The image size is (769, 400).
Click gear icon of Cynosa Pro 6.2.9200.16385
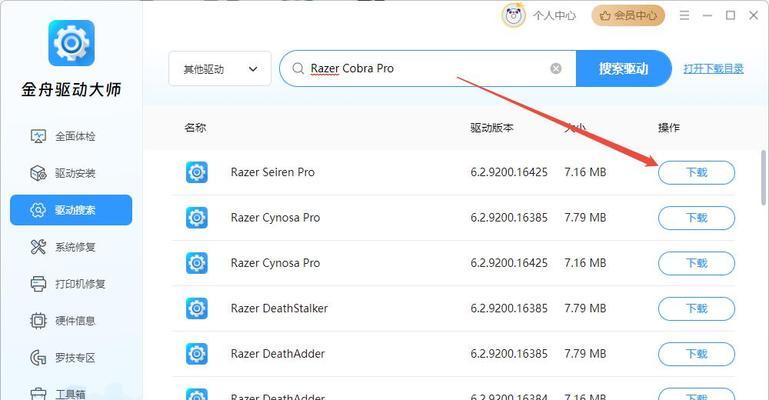click(197, 218)
